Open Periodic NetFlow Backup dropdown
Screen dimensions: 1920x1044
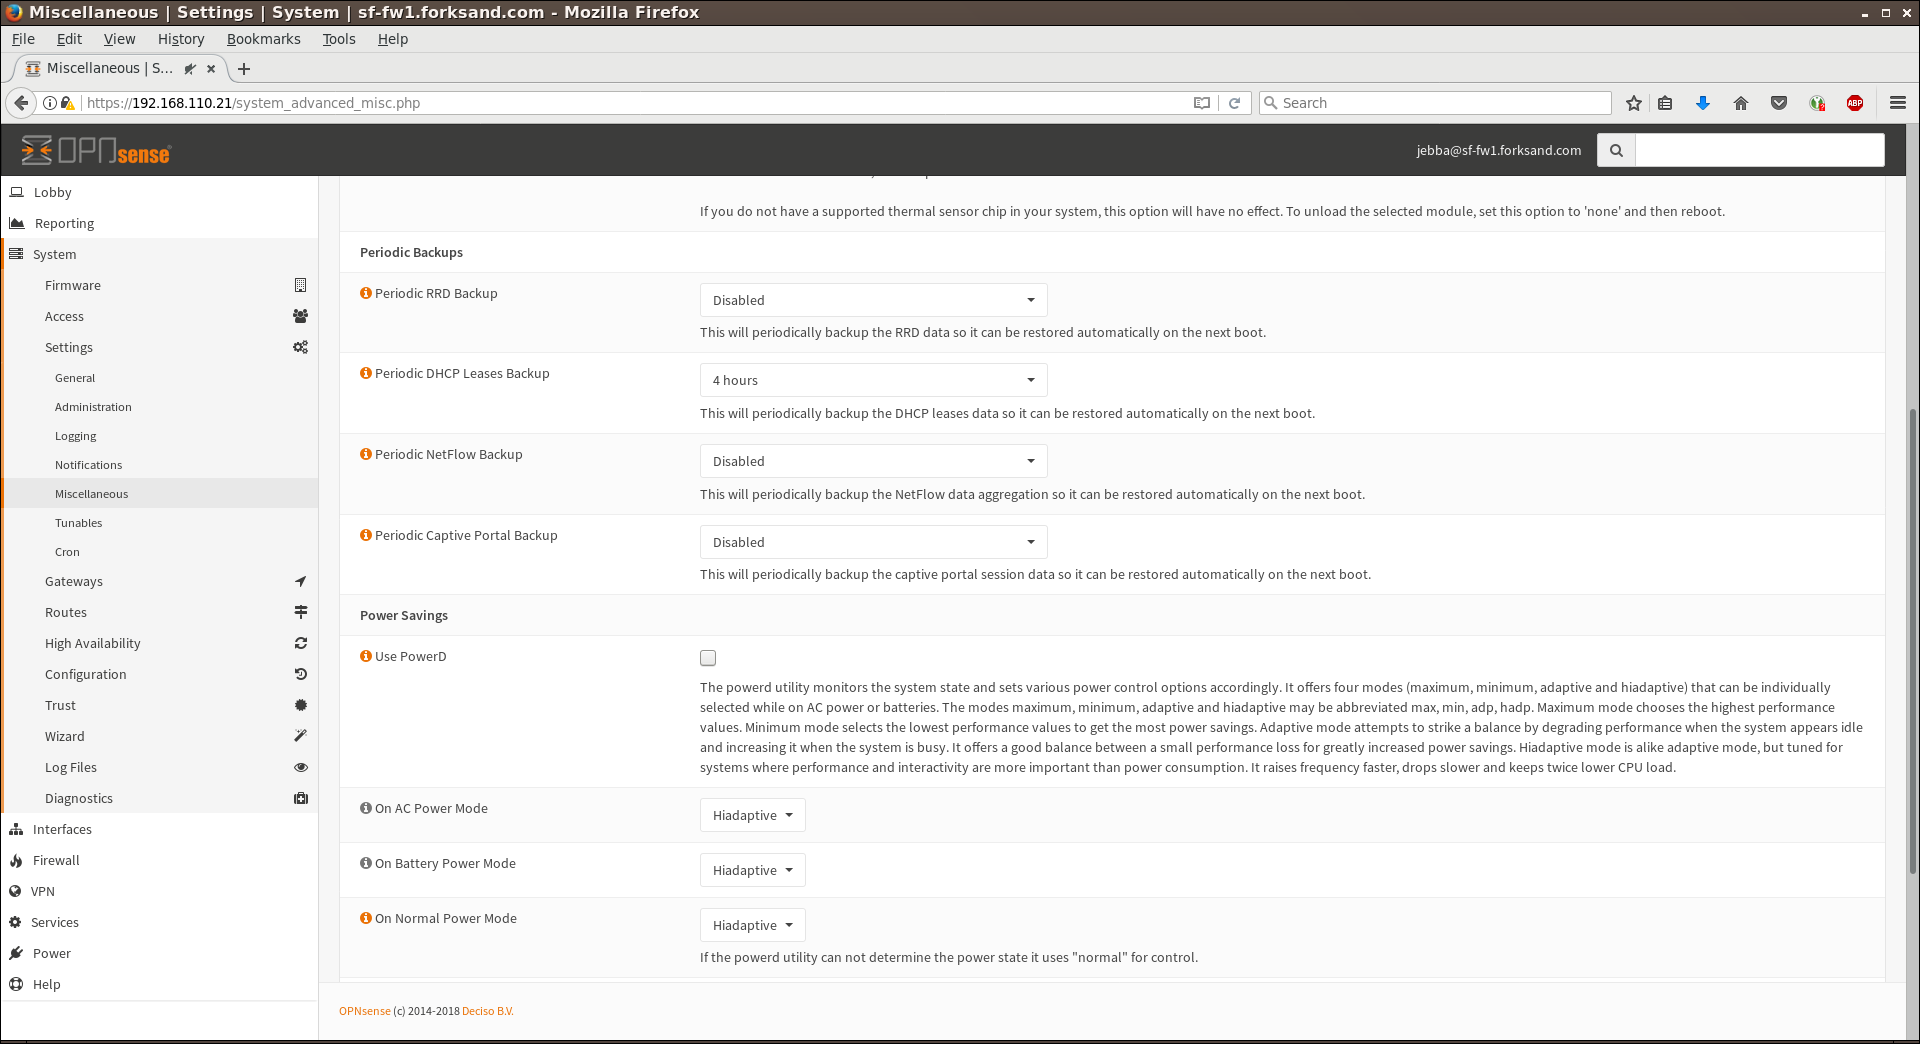point(873,462)
